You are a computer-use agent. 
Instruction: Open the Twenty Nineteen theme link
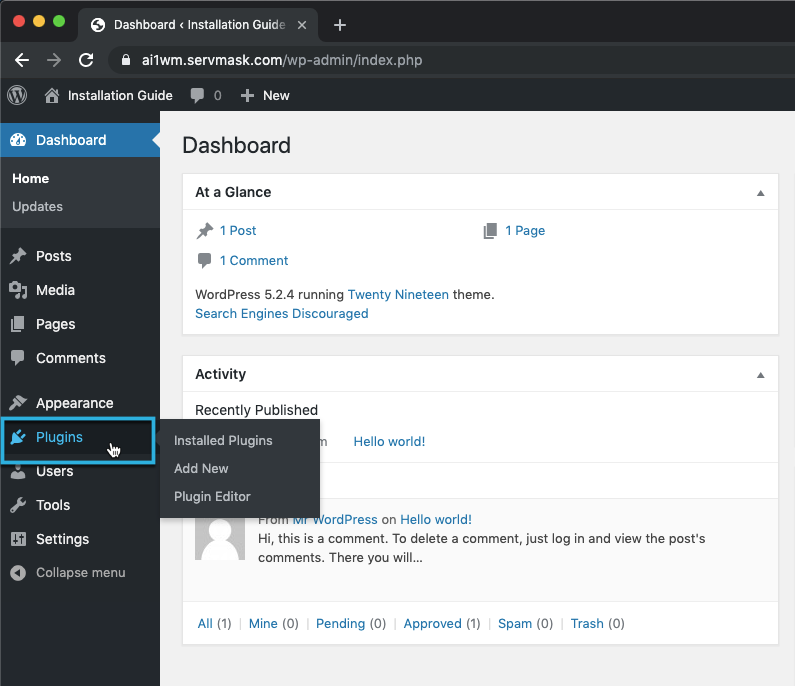(398, 295)
